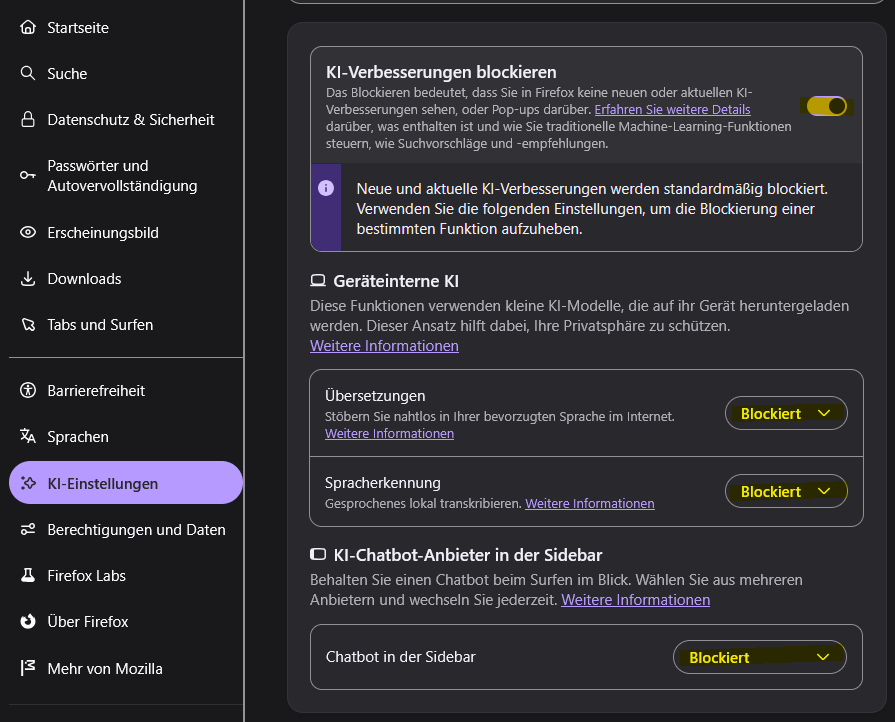Click the Startseite house icon
The height and width of the screenshot is (722, 895).
click(28, 27)
